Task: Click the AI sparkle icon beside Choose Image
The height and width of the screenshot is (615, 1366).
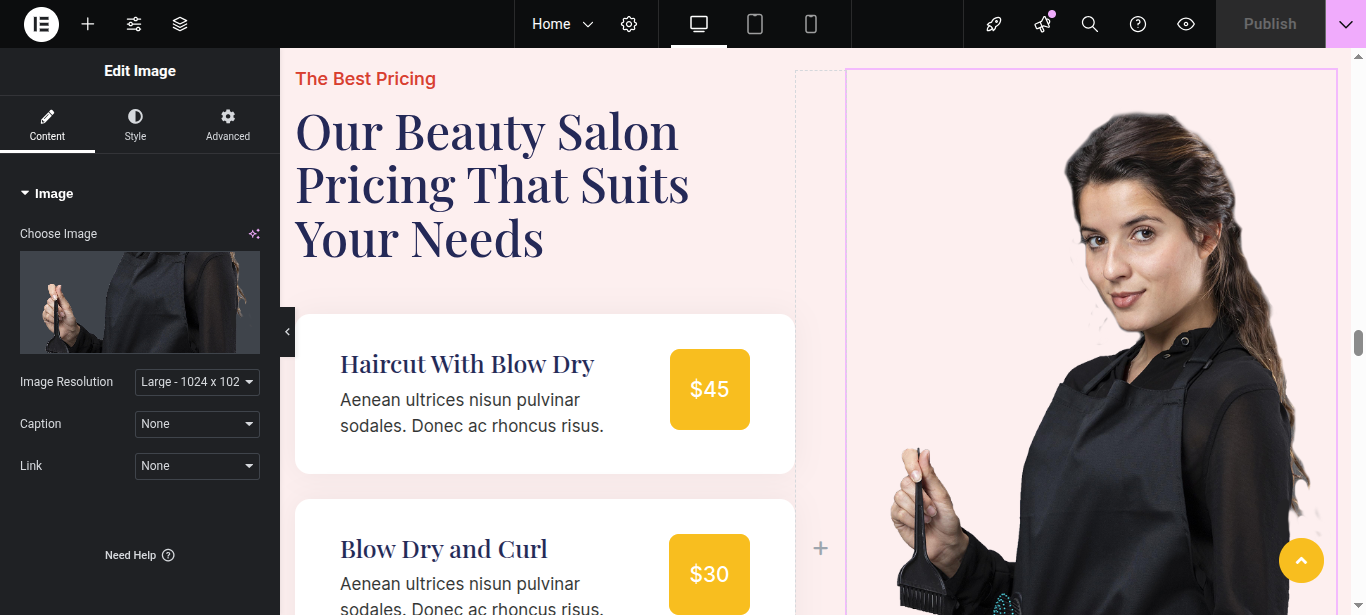Action: point(254,234)
